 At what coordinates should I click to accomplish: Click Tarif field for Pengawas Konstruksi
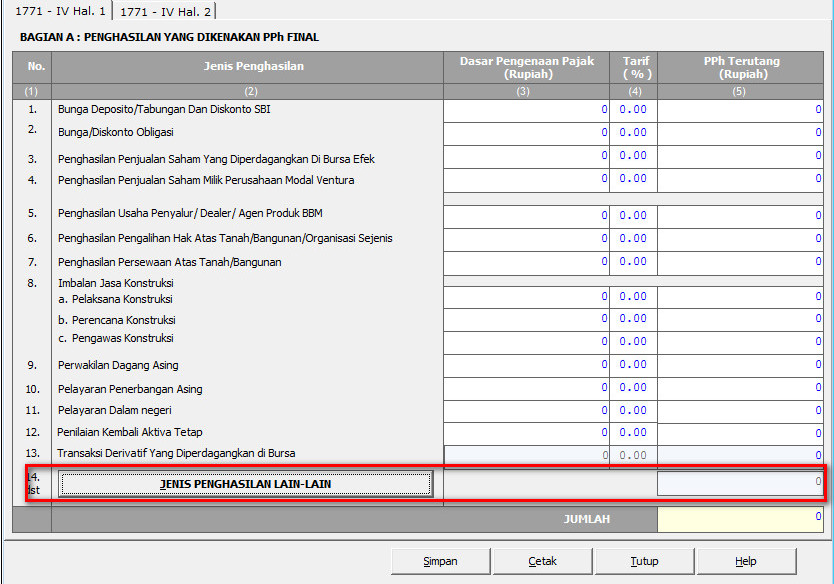633,343
